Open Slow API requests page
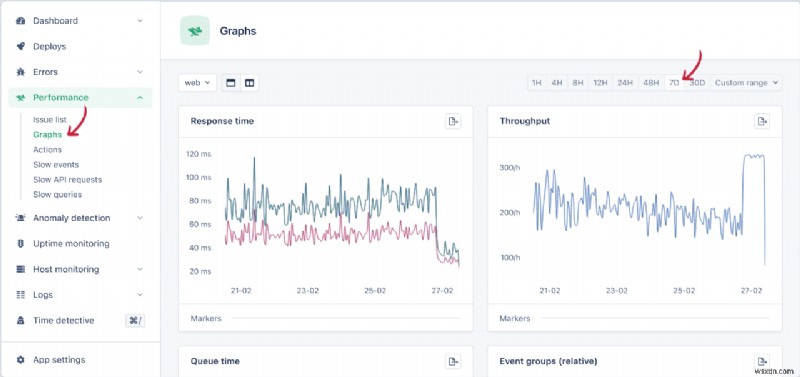The width and height of the screenshot is (800, 377). [67, 180]
